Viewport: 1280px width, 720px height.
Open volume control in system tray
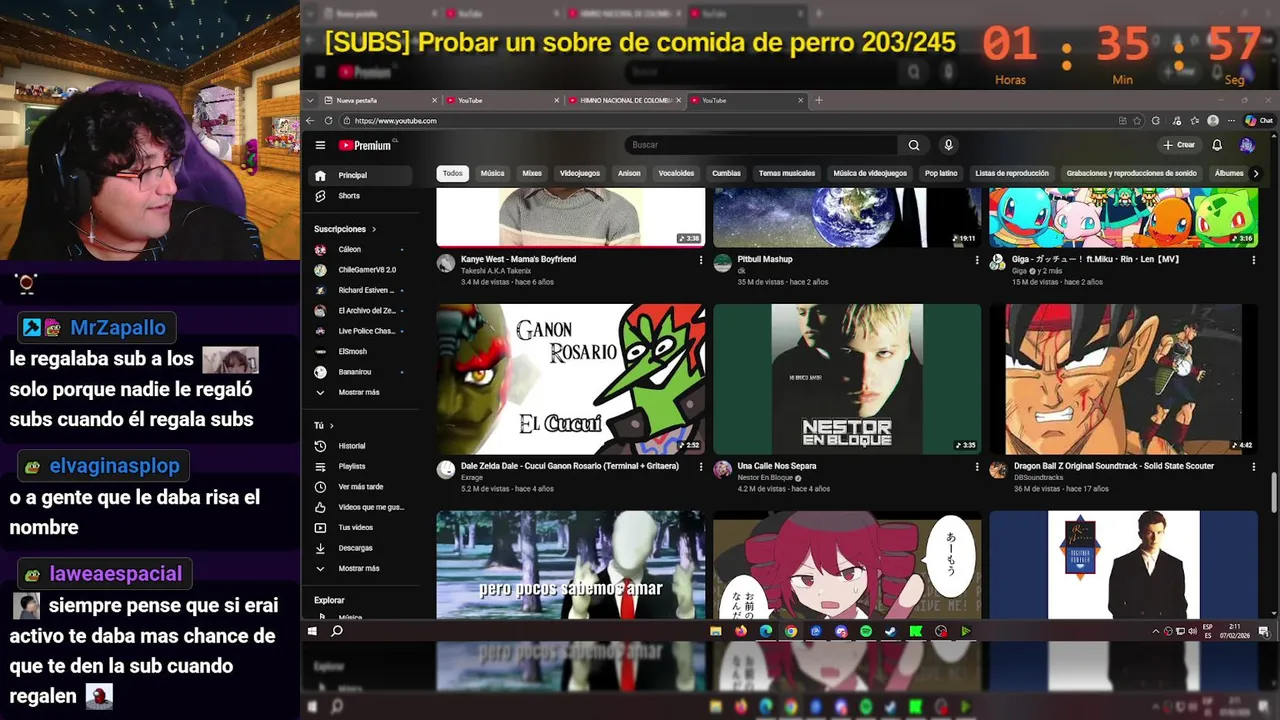[x=1192, y=631]
